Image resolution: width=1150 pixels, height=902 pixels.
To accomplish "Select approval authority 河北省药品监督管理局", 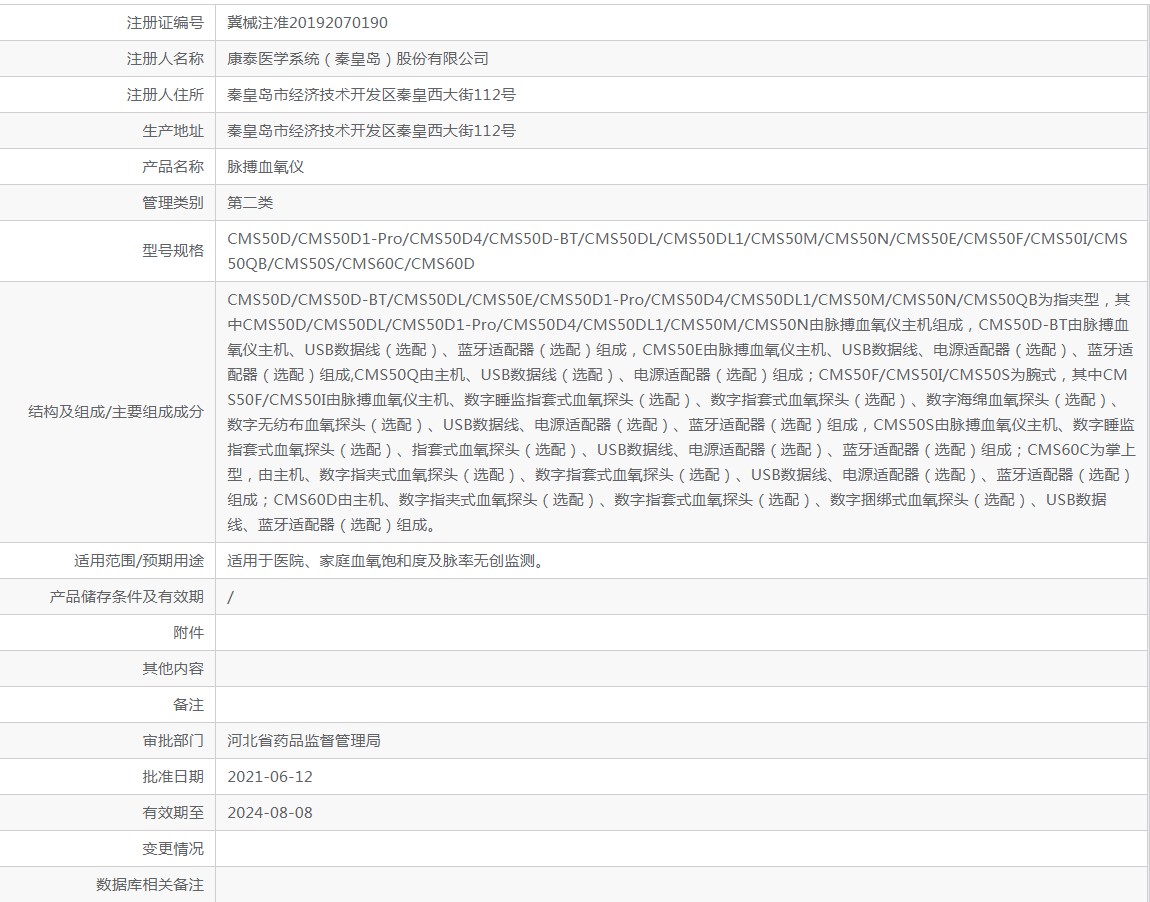I will point(304,741).
